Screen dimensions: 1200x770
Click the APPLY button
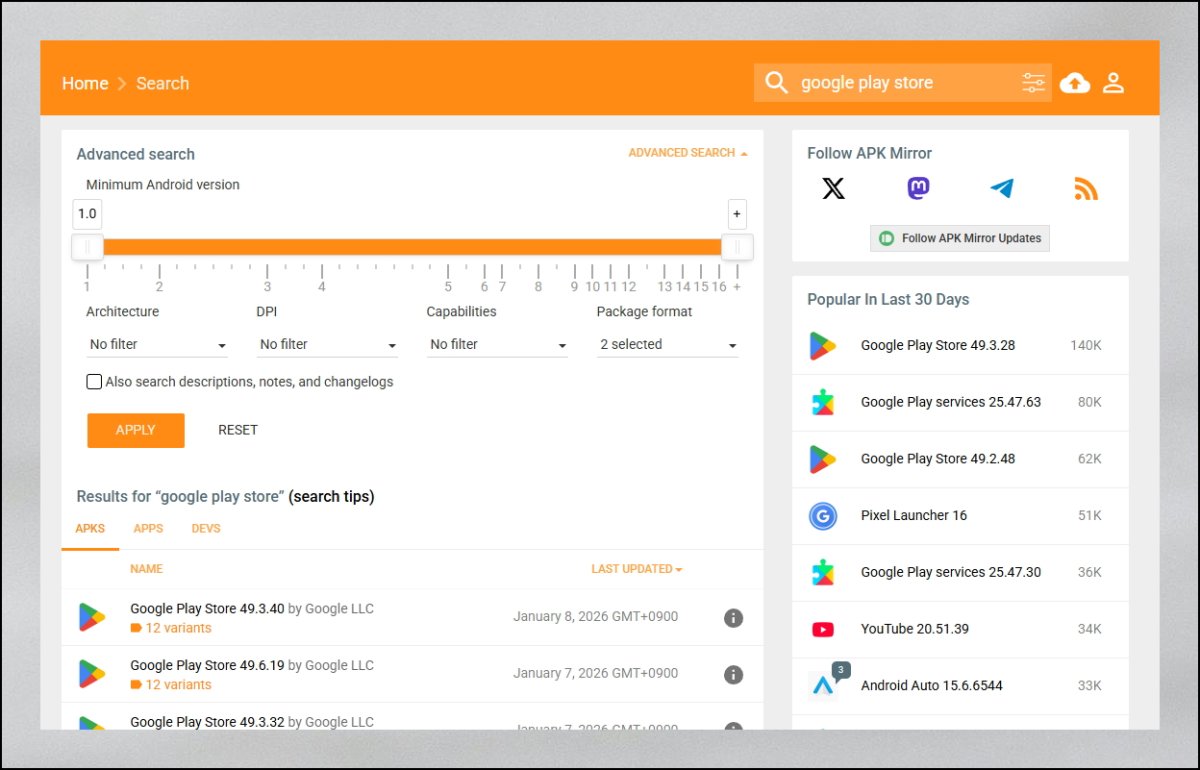point(136,430)
